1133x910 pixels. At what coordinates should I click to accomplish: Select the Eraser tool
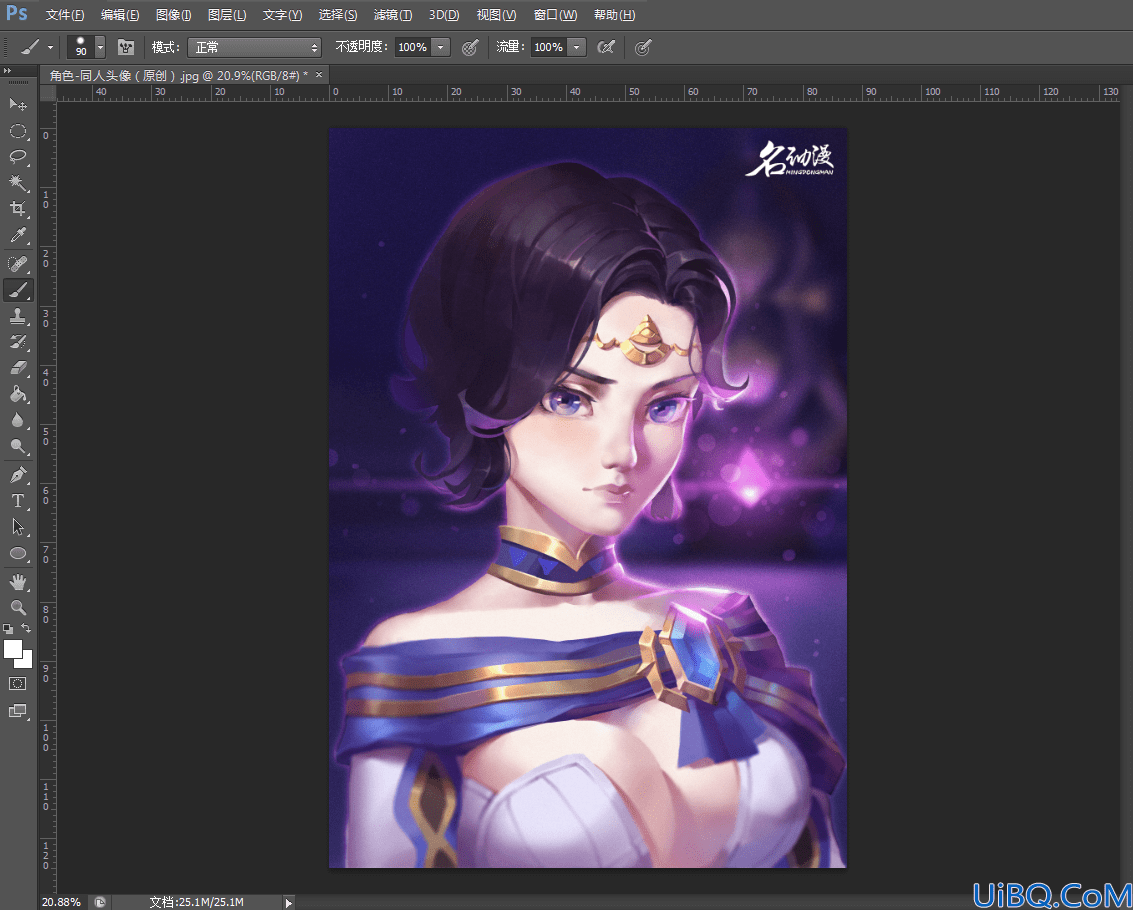pyautogui.click(x=18, y=368)
